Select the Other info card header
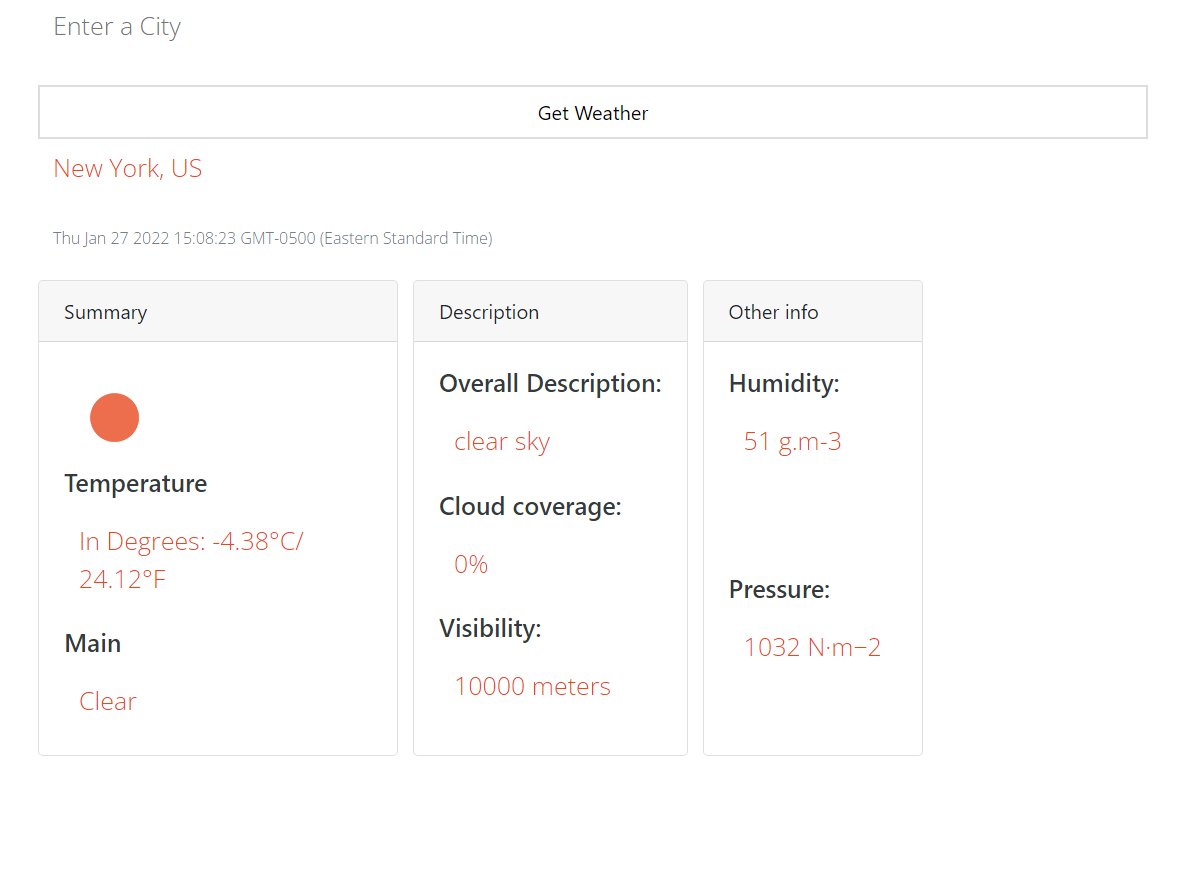Viewport: 1179px width, 888px height. click(x=772, y=312)
